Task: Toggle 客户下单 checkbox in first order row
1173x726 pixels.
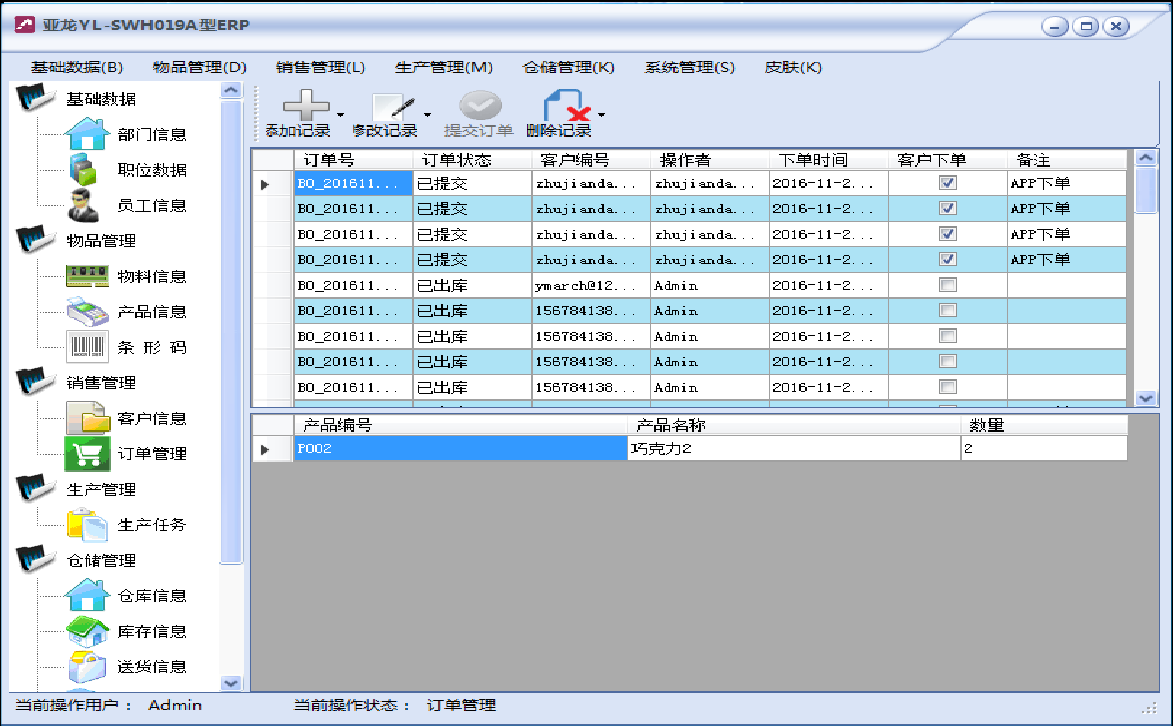Action: tap(948, 183)
